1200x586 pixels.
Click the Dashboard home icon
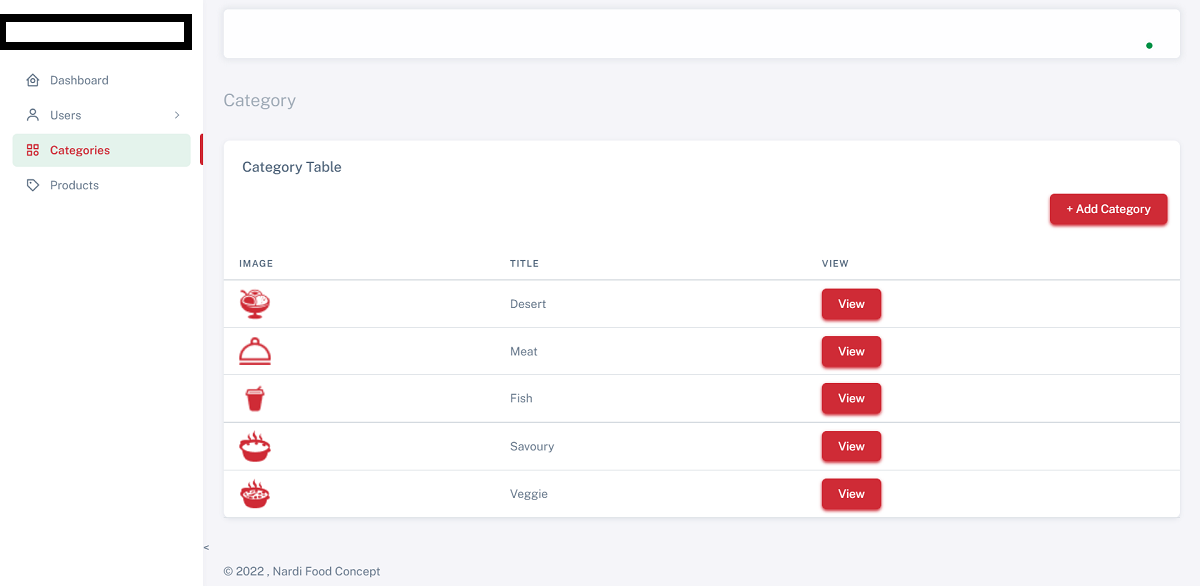33,80
